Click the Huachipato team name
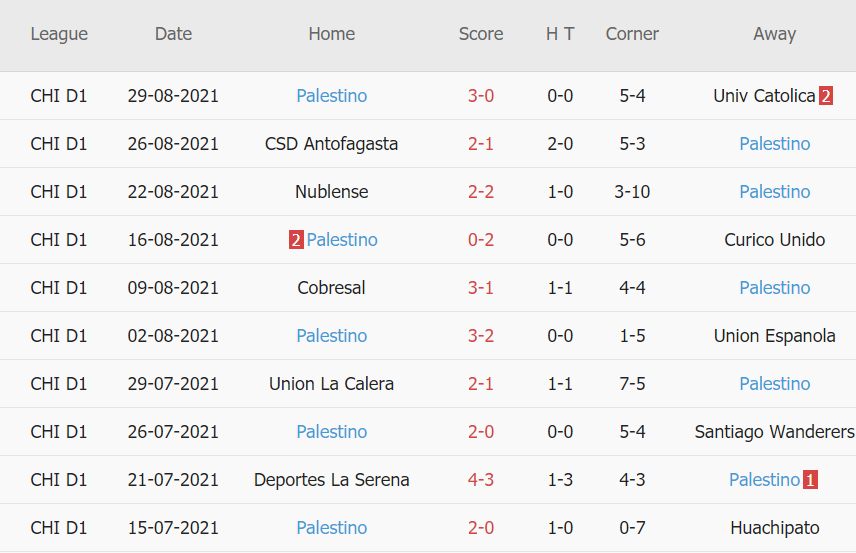Screen dimensions: 856x553 click(x=774, y=528)
